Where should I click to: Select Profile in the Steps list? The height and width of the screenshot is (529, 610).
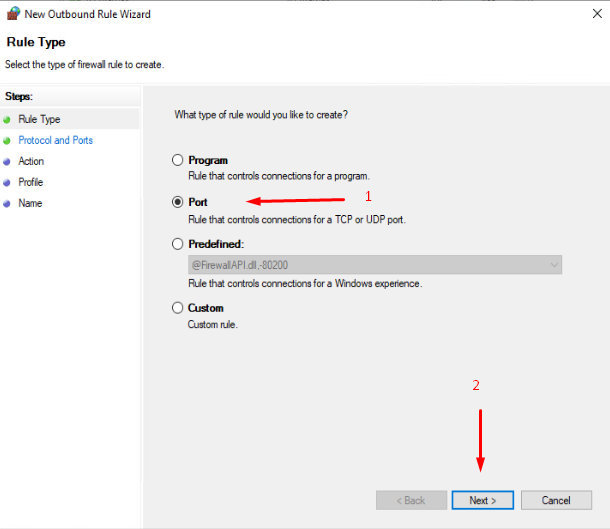point(31,182)
